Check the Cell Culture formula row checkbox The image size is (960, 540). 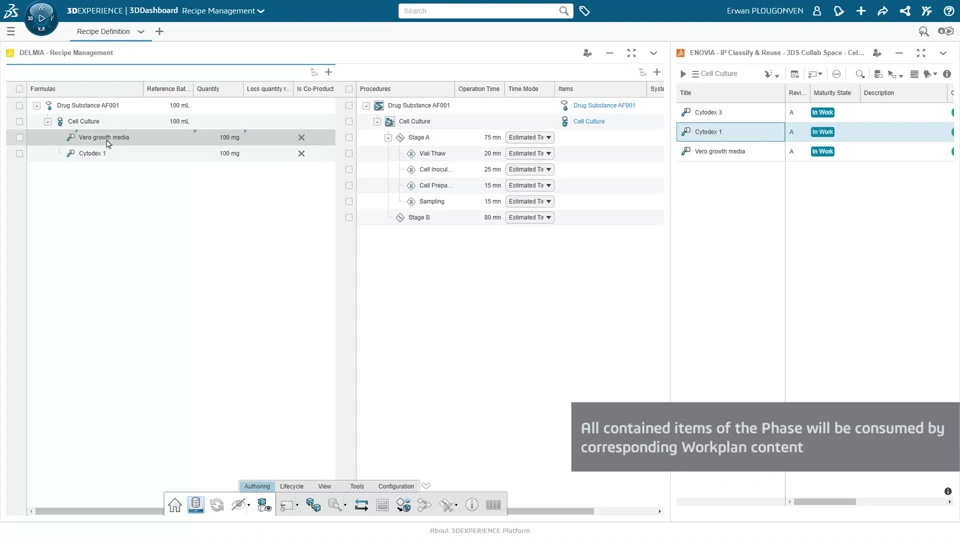20,121
